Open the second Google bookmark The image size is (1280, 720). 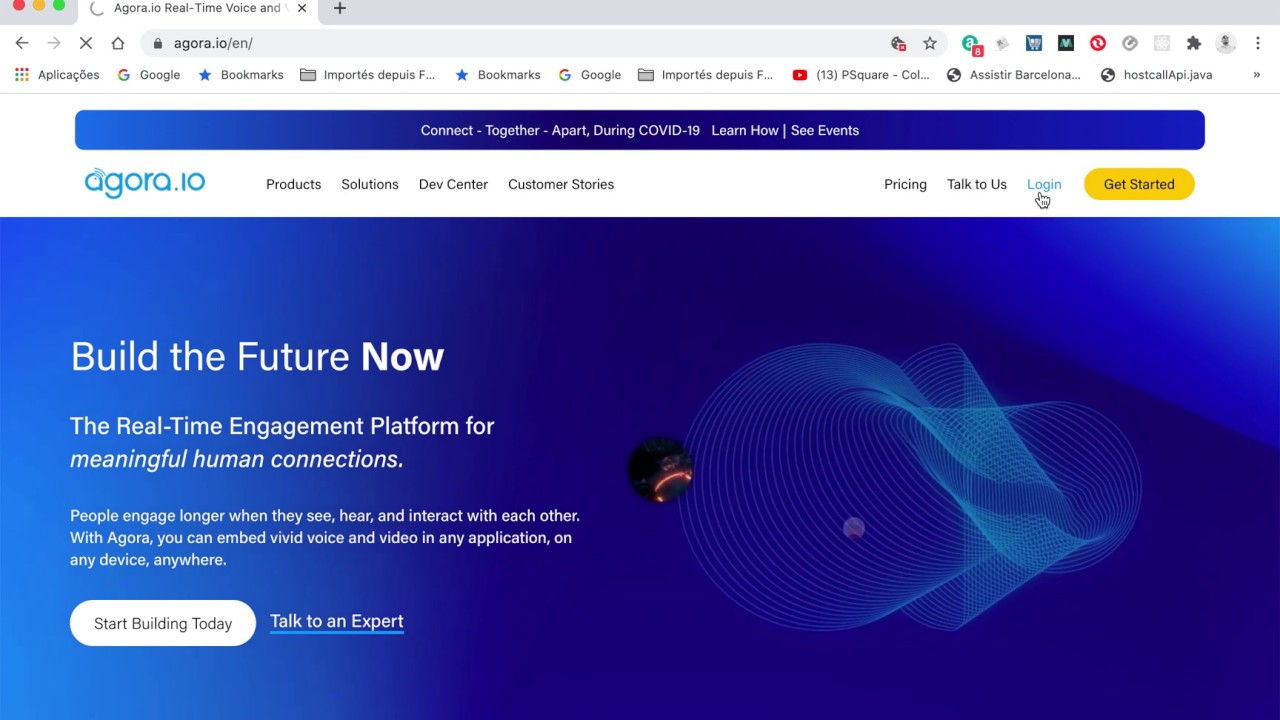coord(590,75)
